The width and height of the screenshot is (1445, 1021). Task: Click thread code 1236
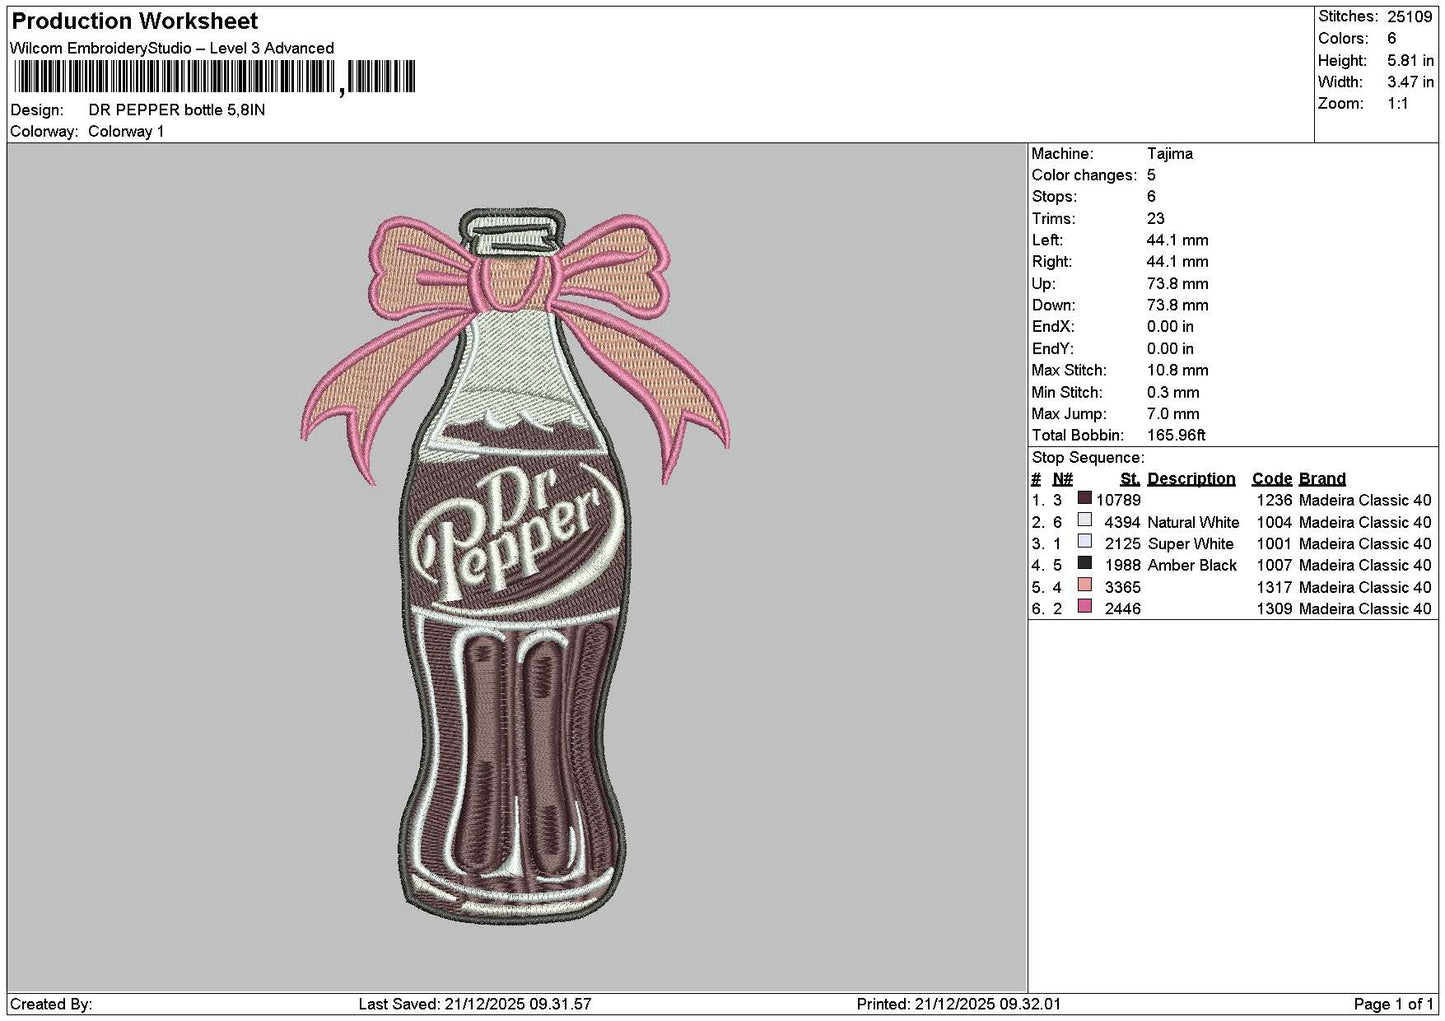coord(1274,500)
